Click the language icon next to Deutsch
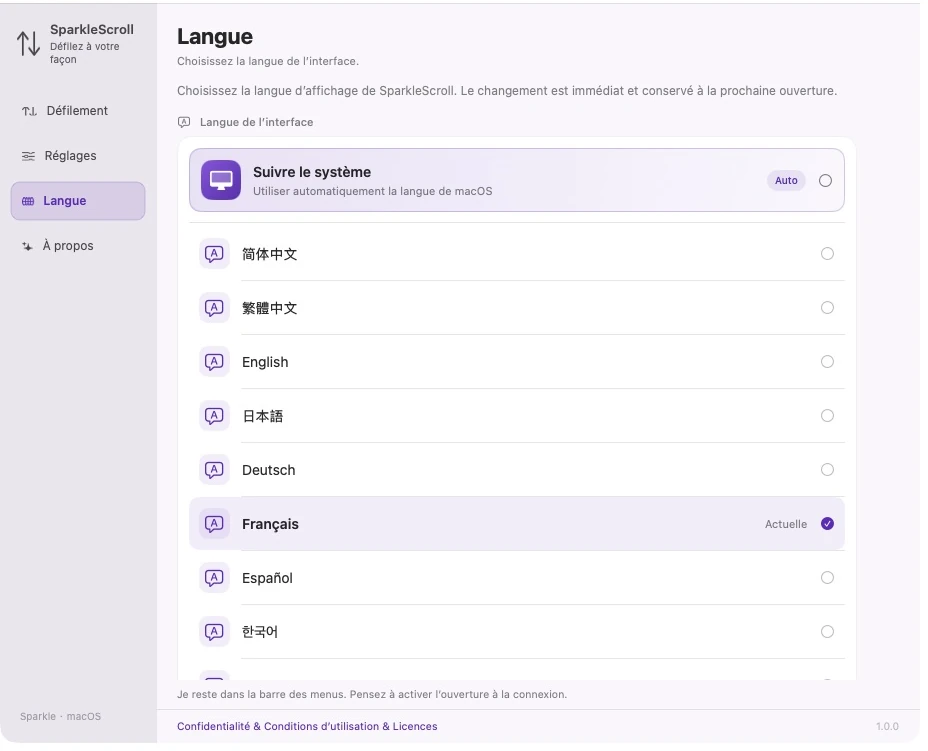Image resolution: width=928 pixels, height=751 pixels. coord(214,470)
